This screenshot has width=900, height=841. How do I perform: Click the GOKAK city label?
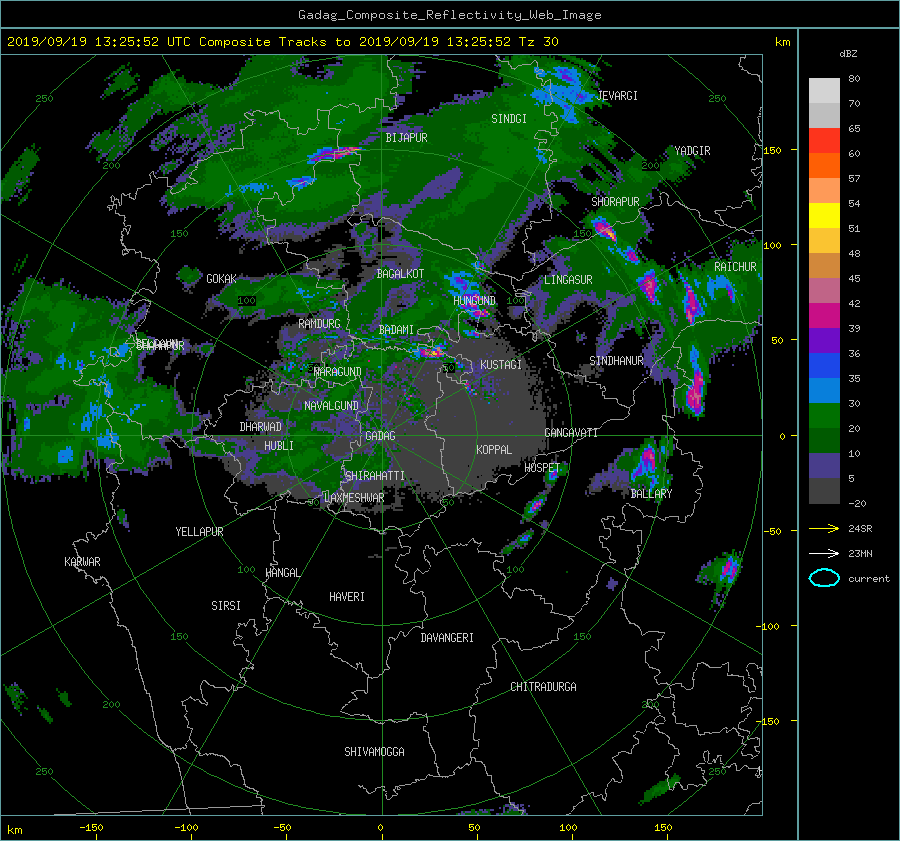222,279
